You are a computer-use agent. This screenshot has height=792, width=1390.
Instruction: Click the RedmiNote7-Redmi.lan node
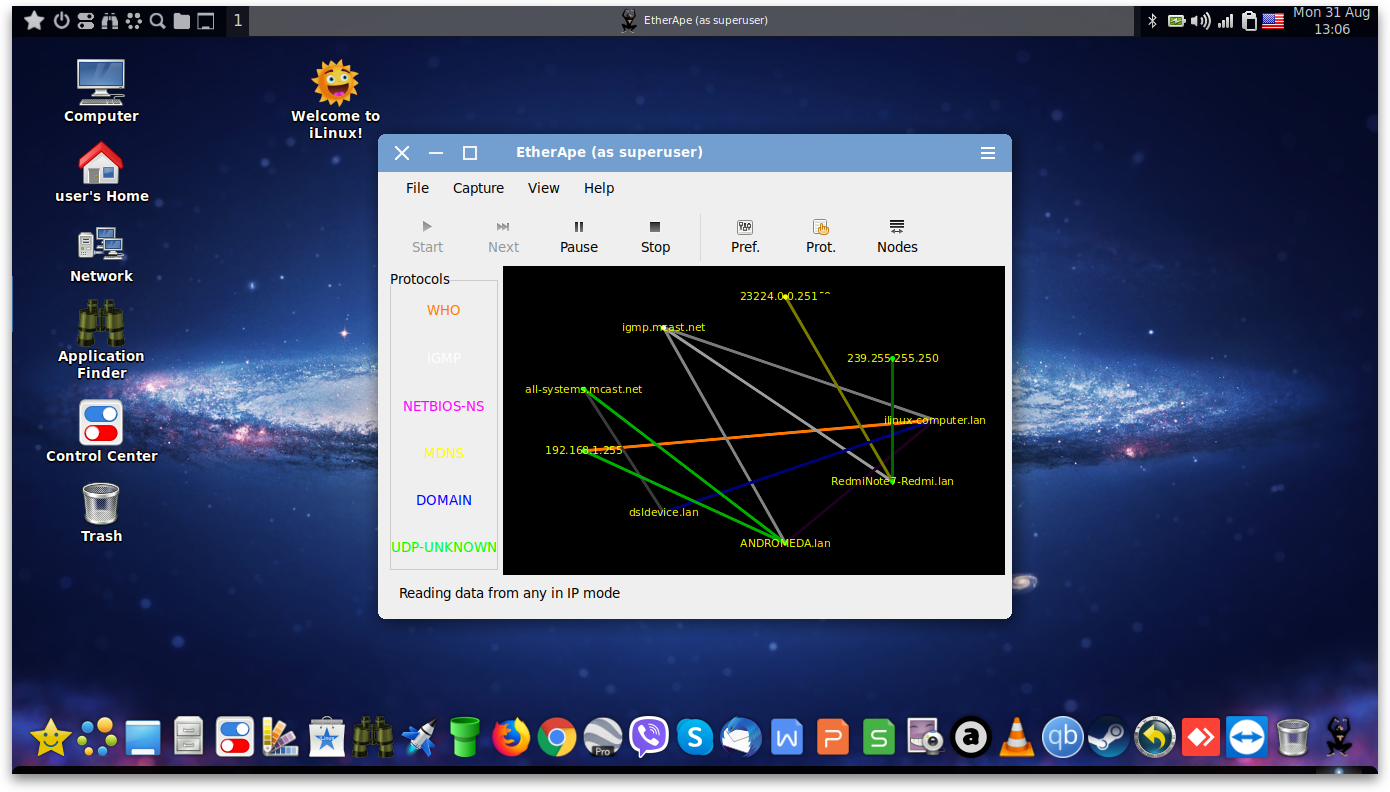pyautogui.click(x=892, y=481)
